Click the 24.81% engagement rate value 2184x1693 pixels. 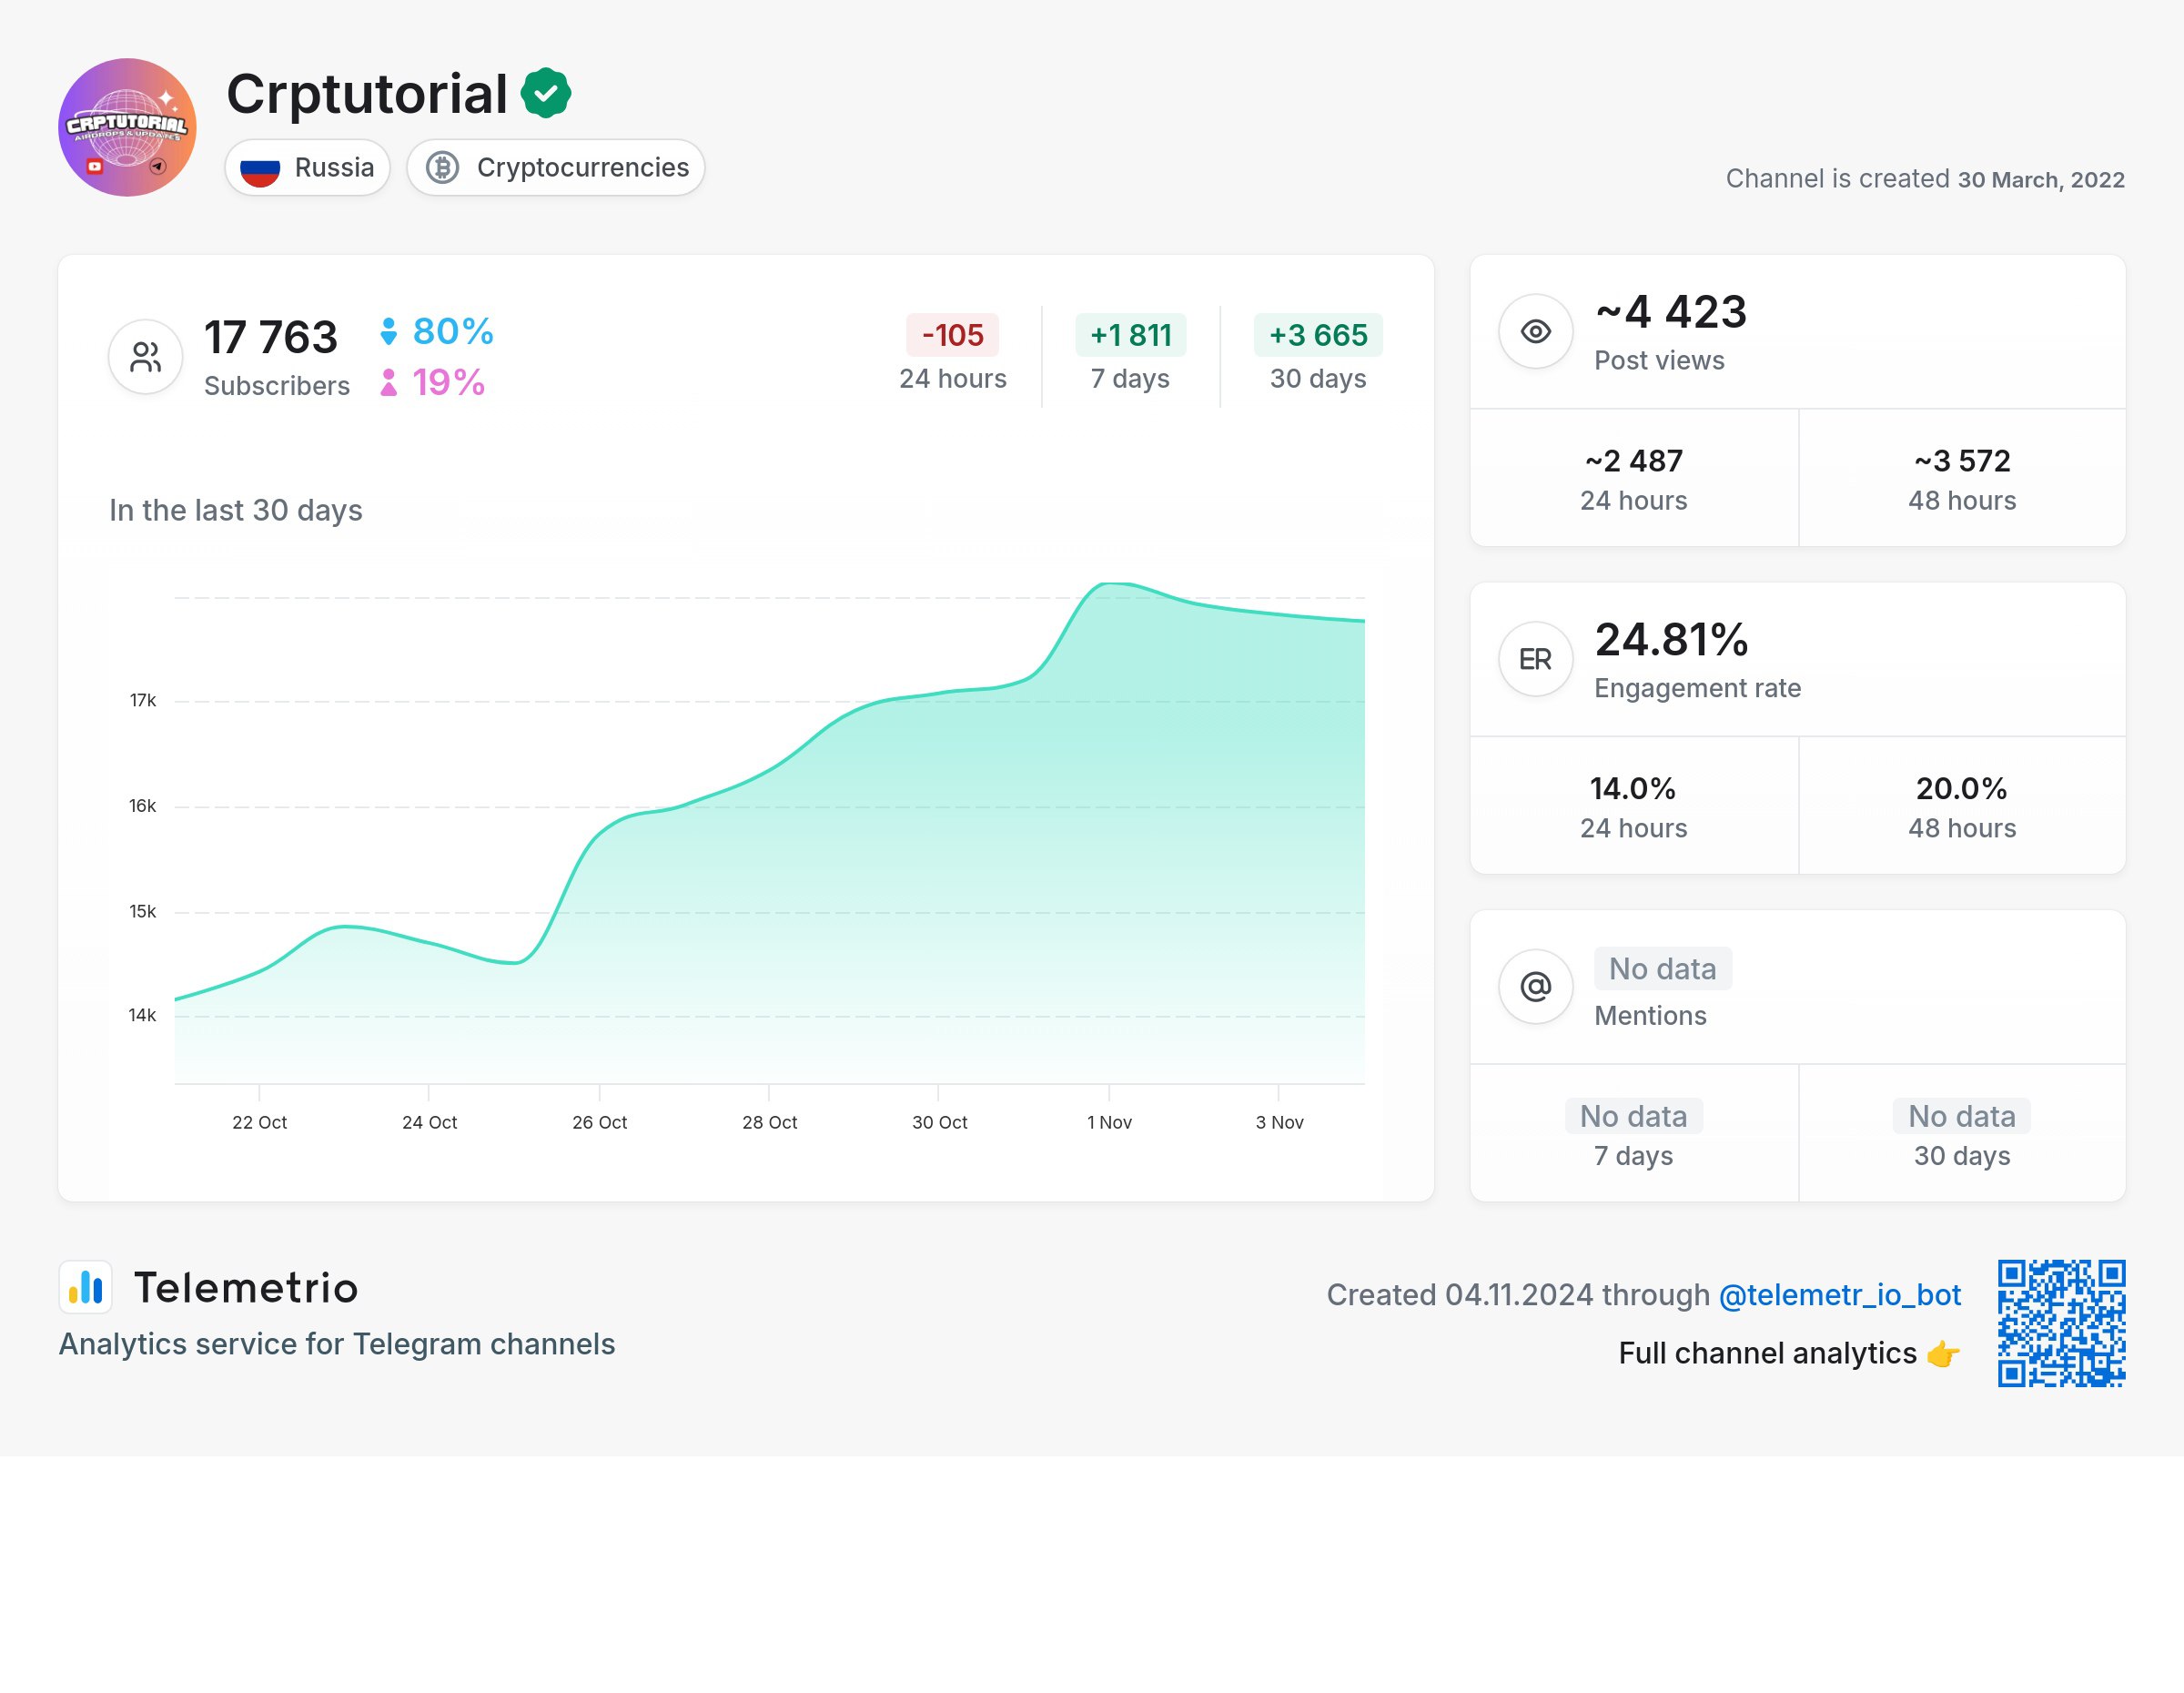point(1671,640)
